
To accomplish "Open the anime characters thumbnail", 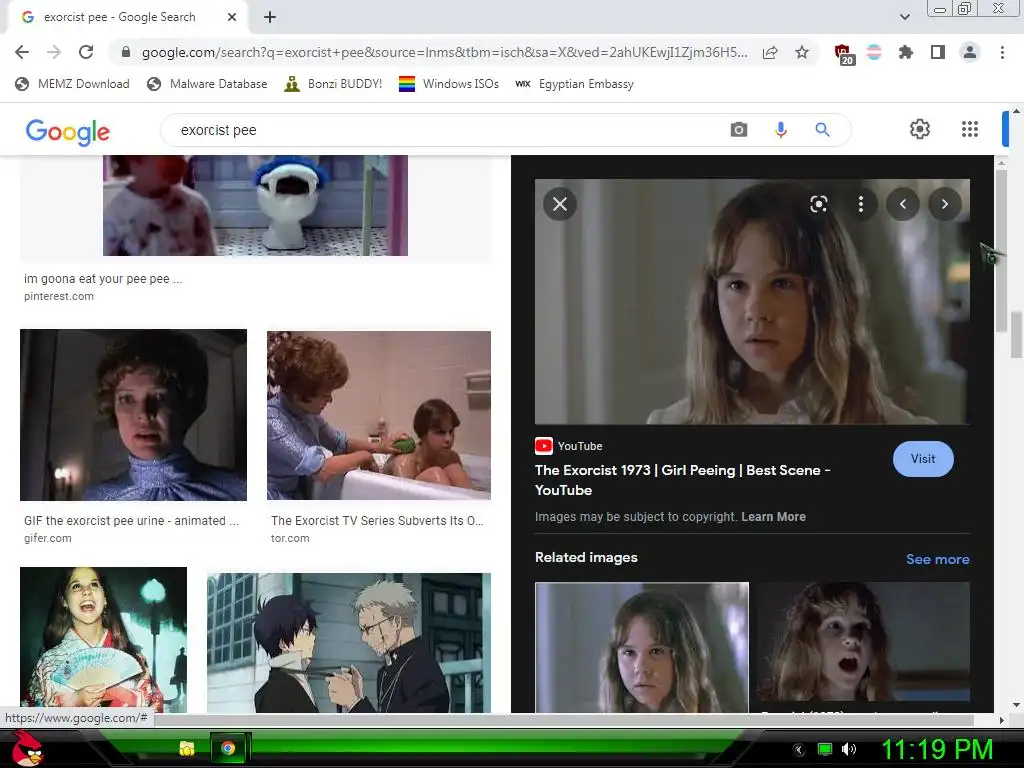I will [x=349, y=643].
